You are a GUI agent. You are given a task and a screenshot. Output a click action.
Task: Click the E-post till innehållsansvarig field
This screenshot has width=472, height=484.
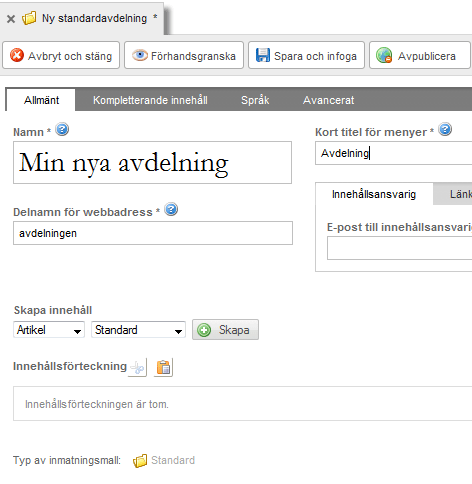399,248
